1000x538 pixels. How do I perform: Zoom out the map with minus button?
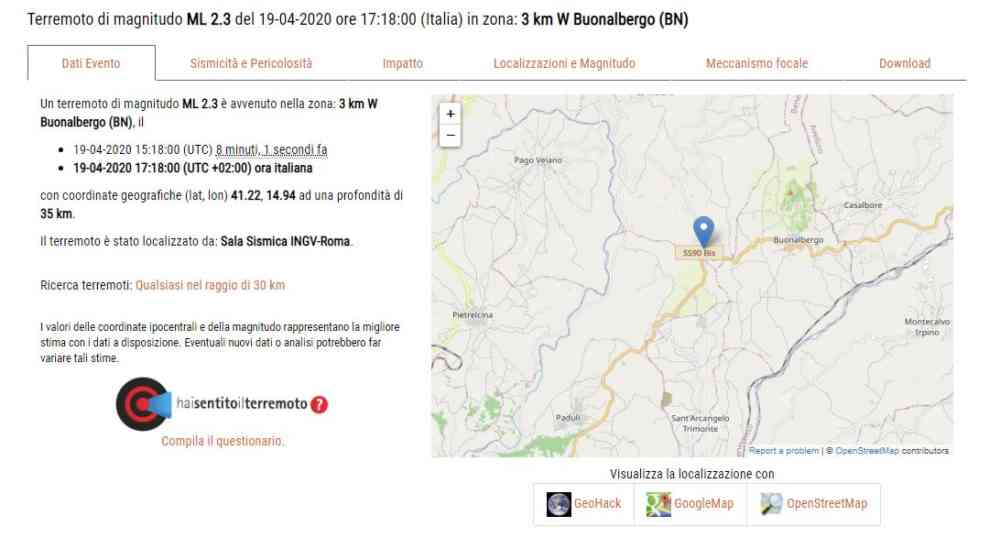click(450, 136)
